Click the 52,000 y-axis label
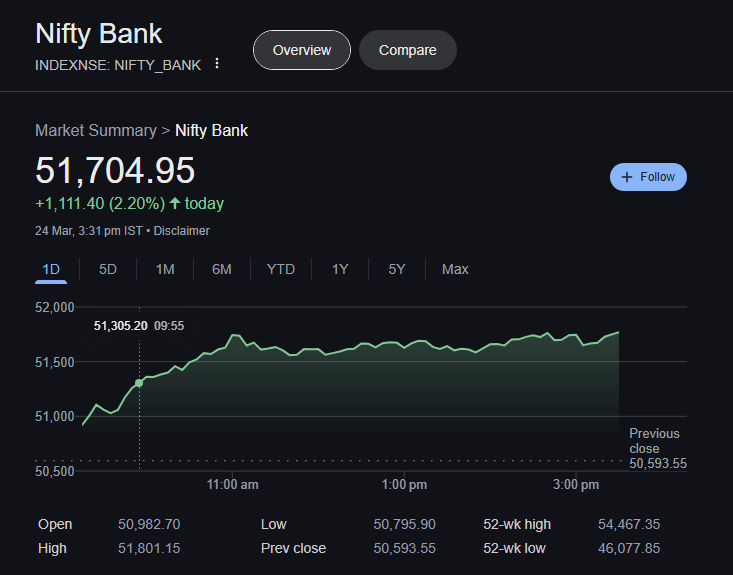Image resolution: width=733 pixels, height=575 pixels. click(x=55, y=307)
